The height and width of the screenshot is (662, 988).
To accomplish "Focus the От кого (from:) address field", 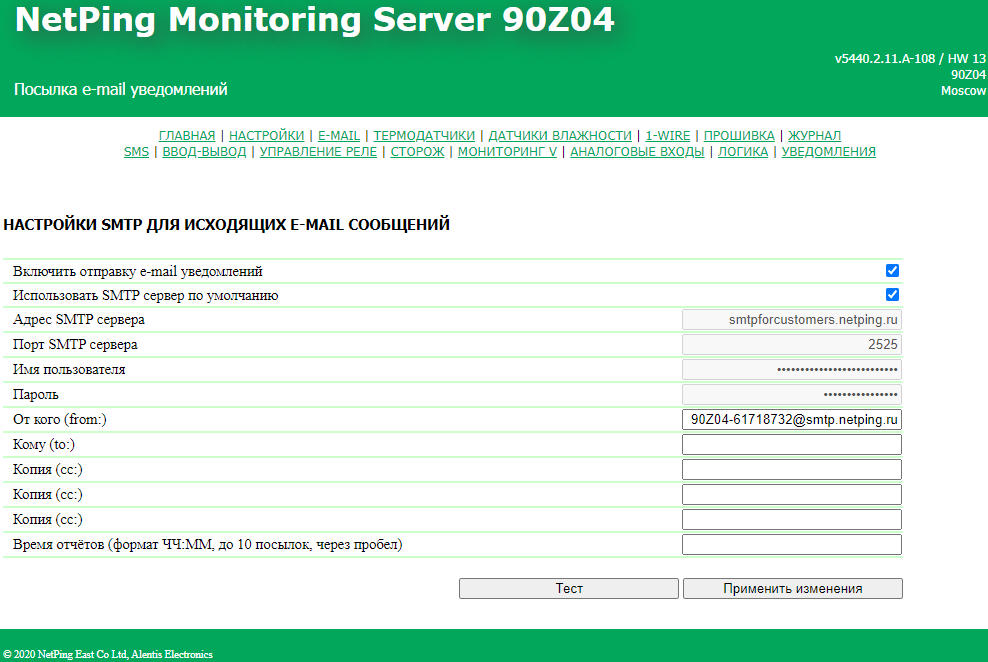I will click(x=791, y=420).
